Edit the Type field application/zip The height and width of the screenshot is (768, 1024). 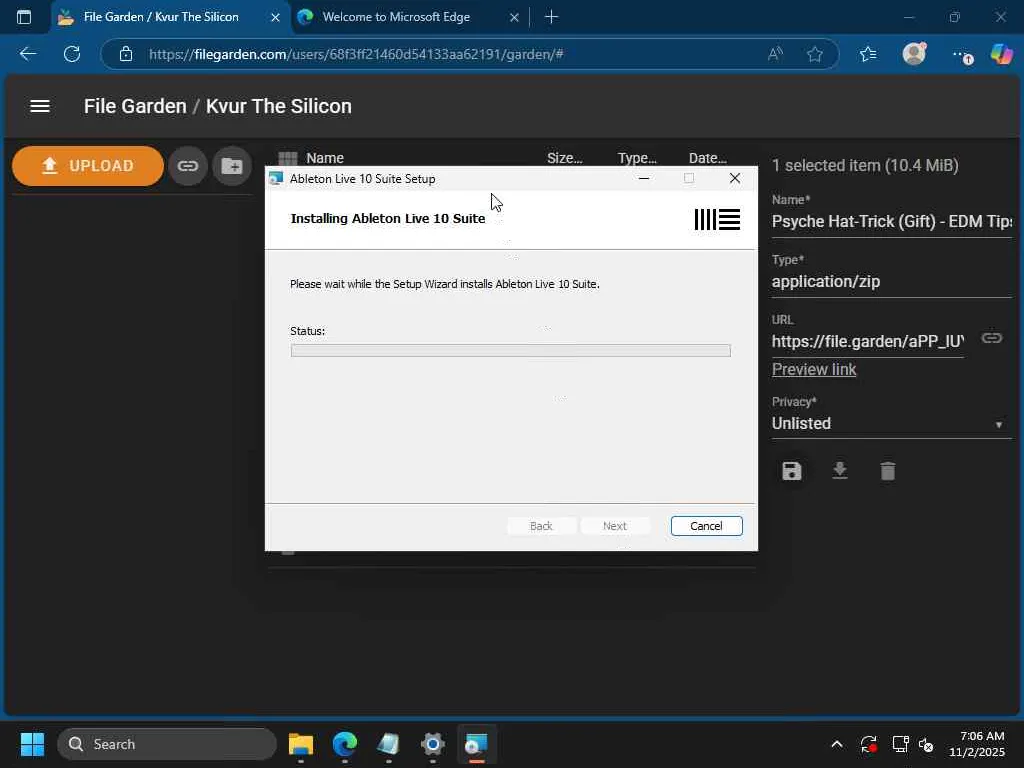pyautogui.click(x=891, y=281)
